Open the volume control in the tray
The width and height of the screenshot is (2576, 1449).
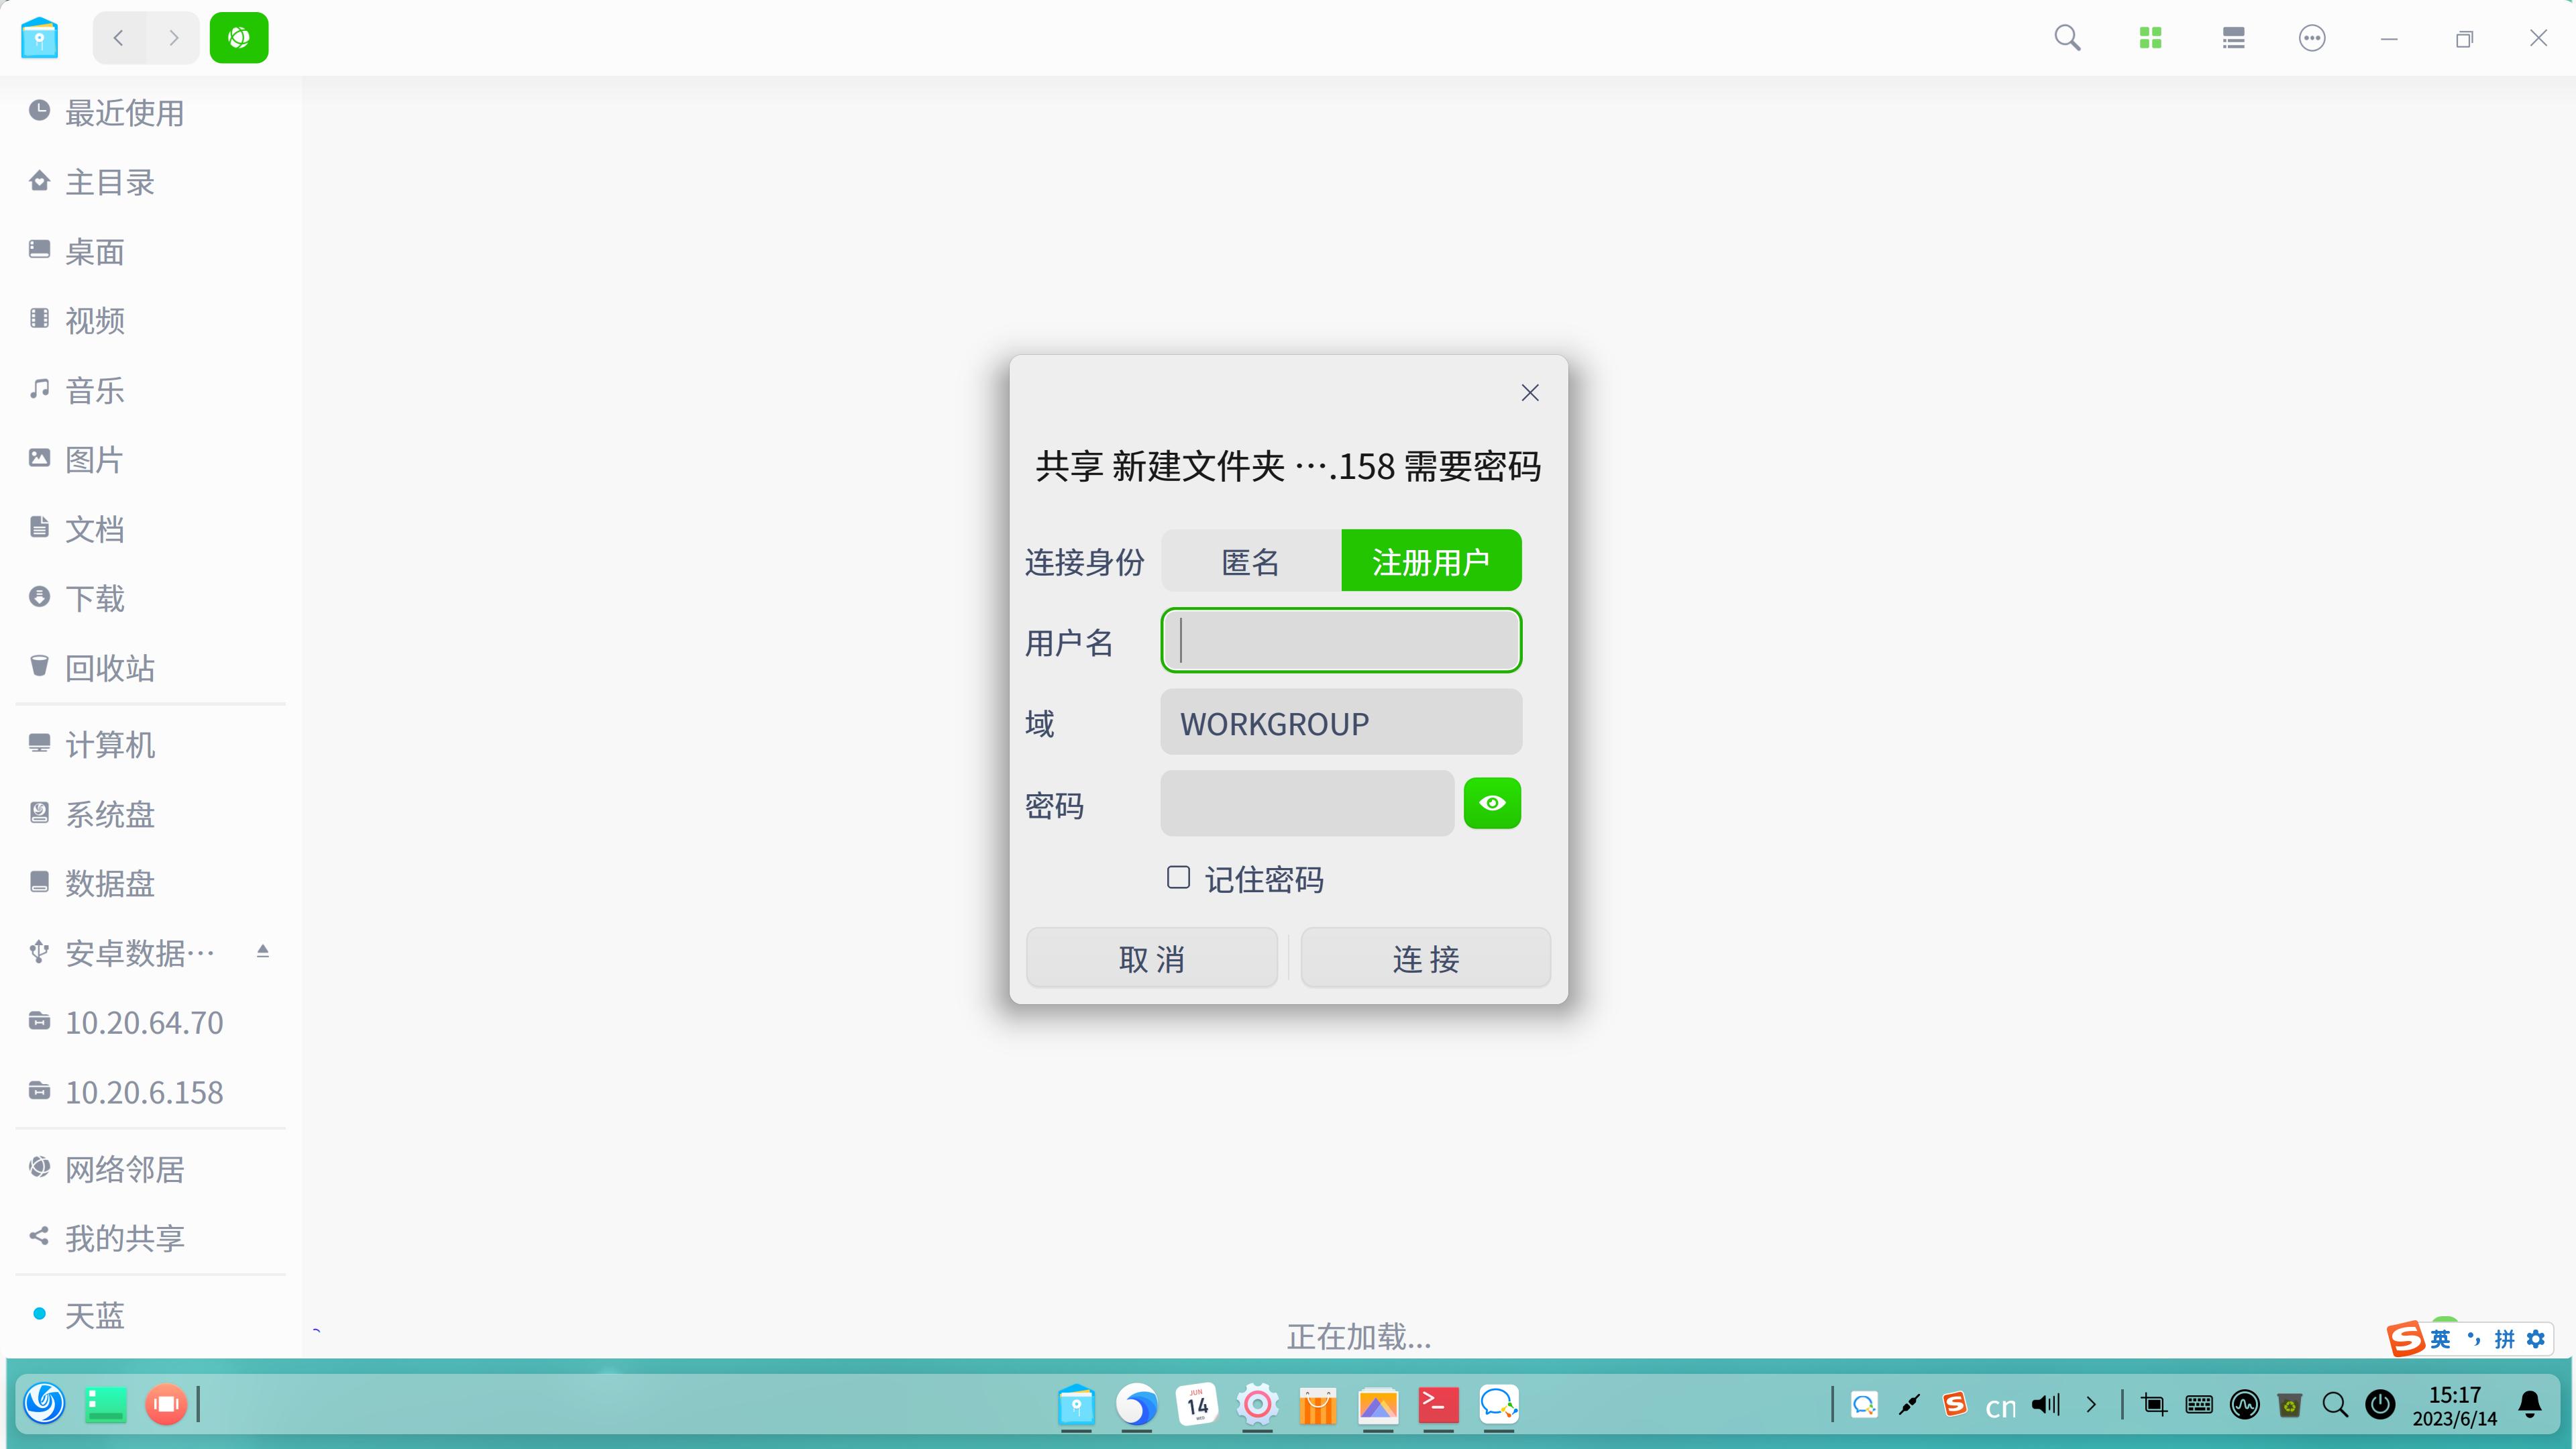2046,1405
